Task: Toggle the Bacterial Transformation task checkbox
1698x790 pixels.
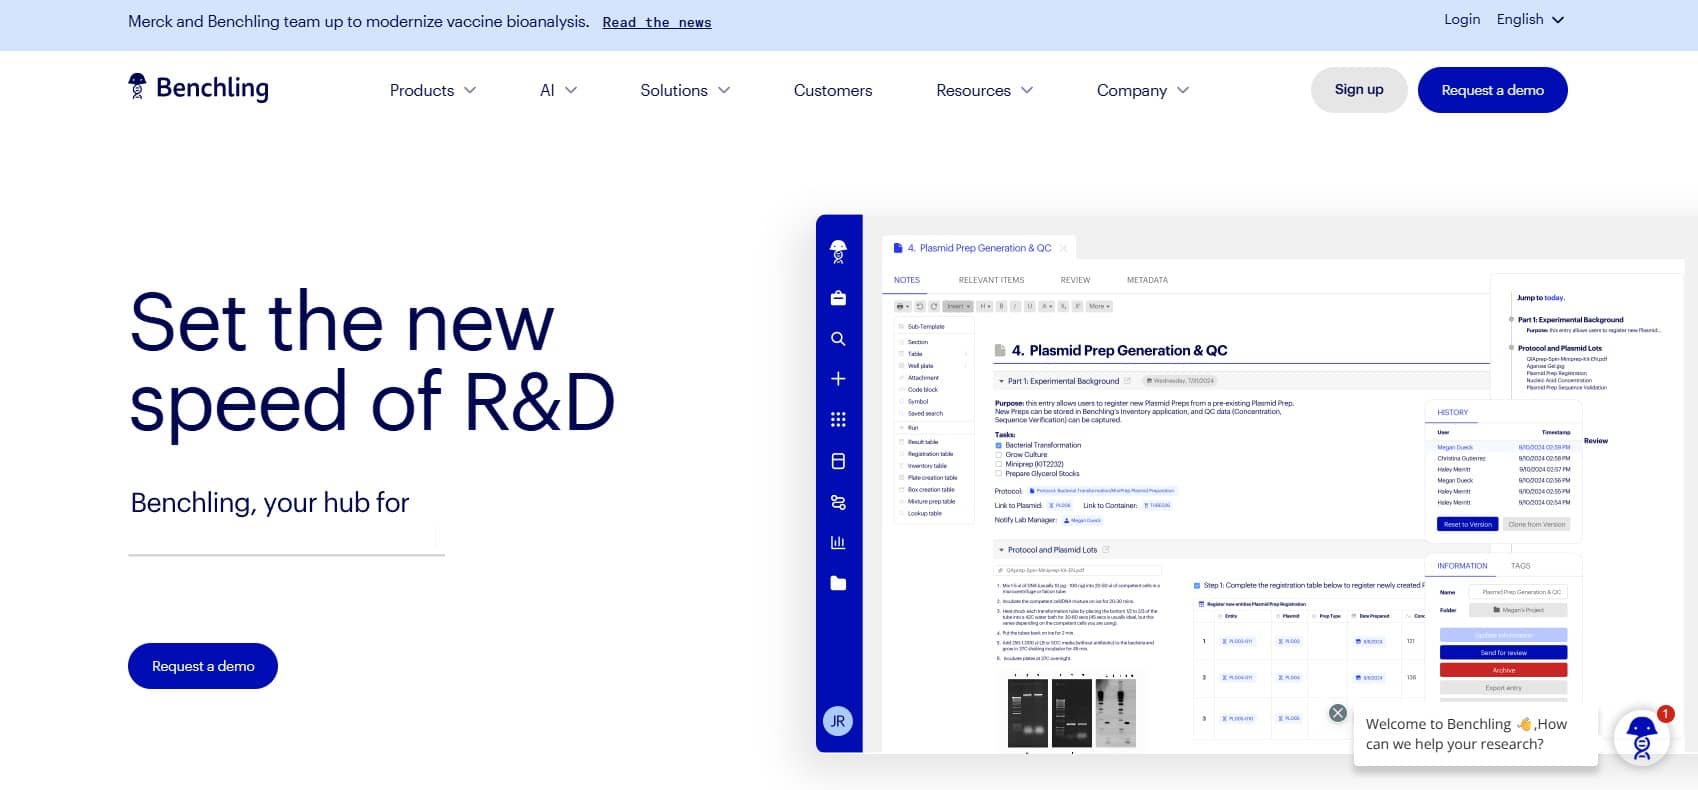Action: [999, 445]
